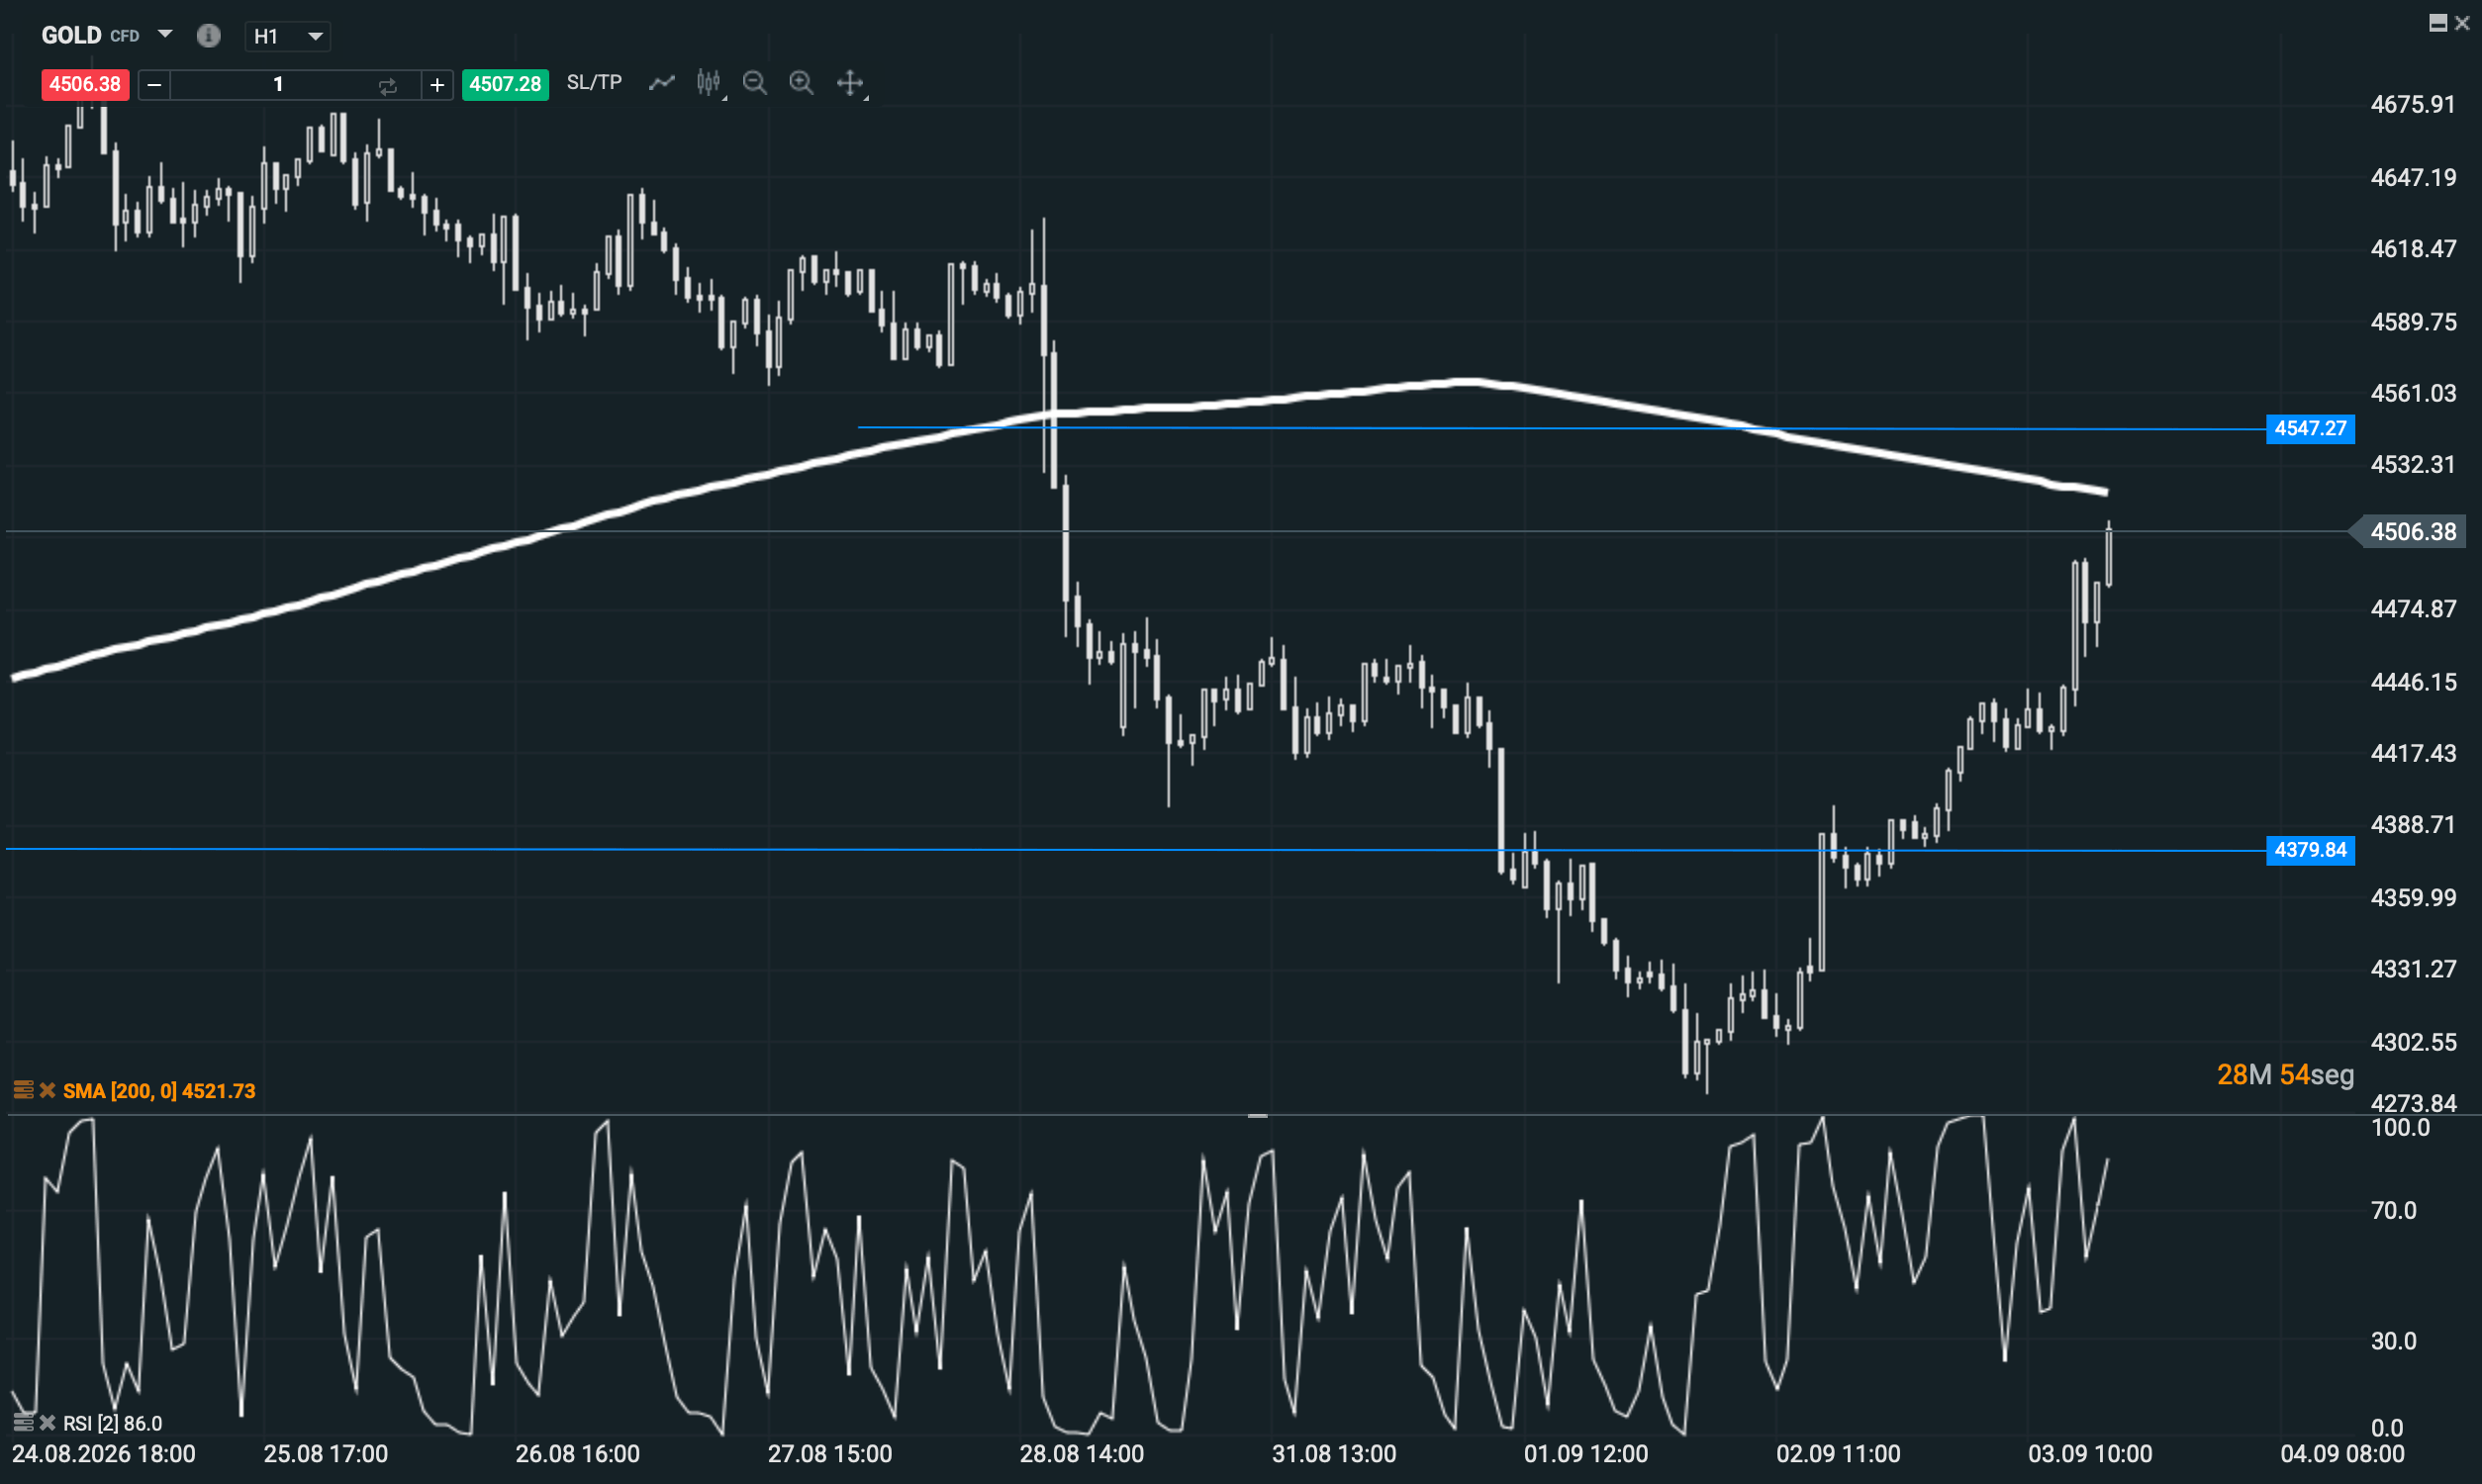Minimize the chart panel
The width and height of the screenshot is (2482, 1484).
point(2438,23)
